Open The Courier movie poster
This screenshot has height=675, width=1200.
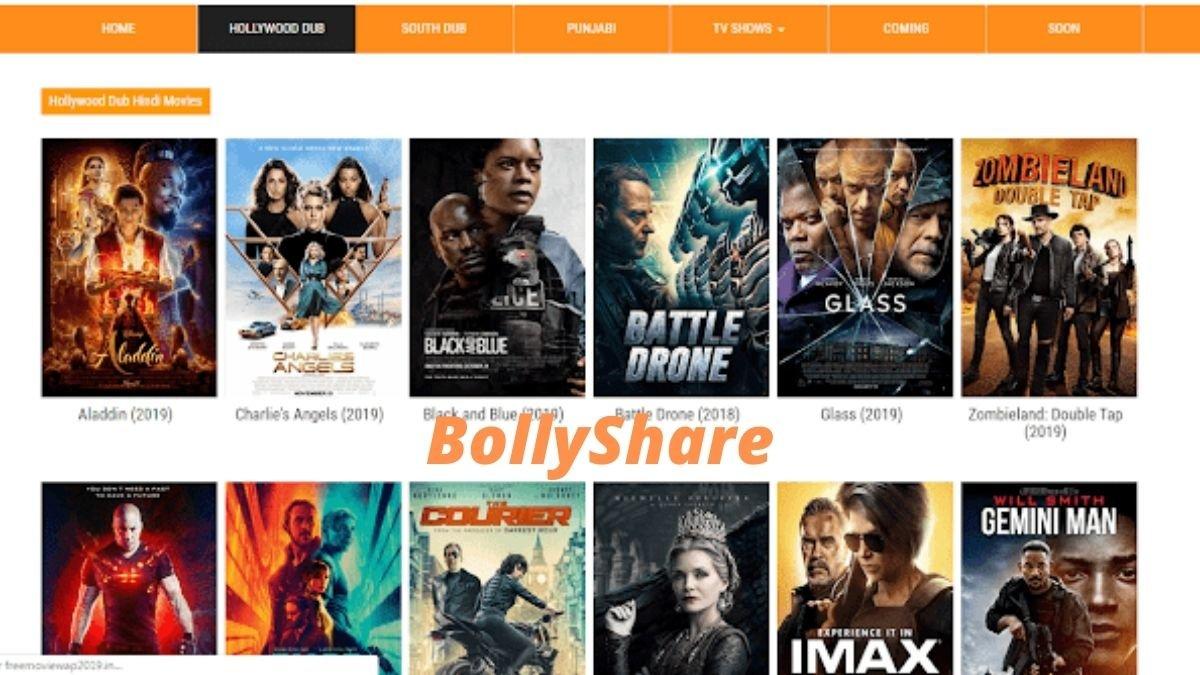coord(497,578)
